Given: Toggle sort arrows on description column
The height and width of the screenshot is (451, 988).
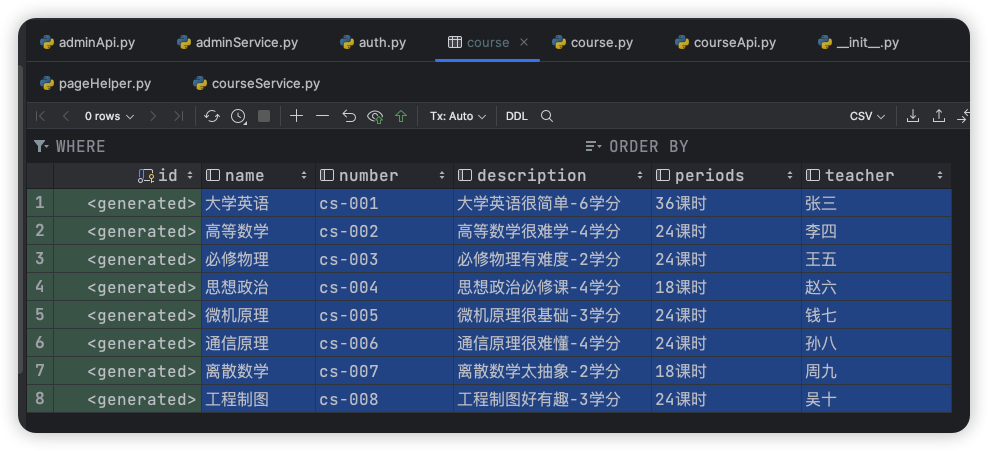Looking at the screenshot, I should tap(640, 176).
